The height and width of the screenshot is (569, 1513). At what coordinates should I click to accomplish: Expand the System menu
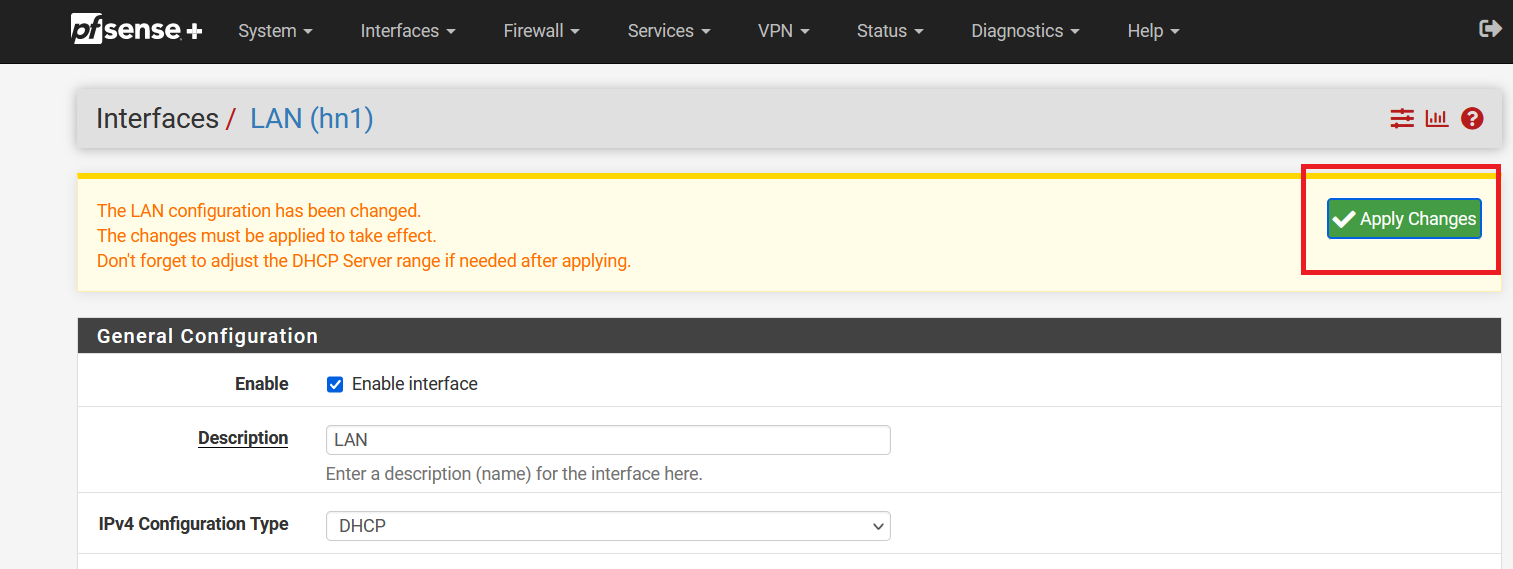click(275, 31)
